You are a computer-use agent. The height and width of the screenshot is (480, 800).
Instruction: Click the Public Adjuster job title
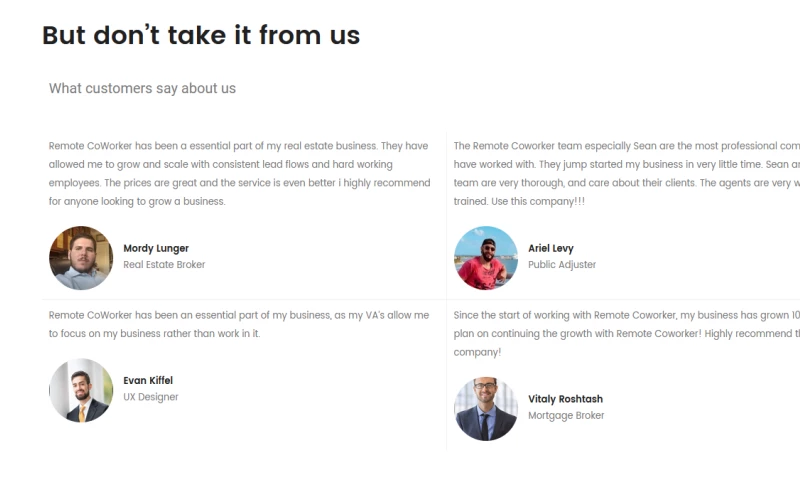click(x=562, y=265)
